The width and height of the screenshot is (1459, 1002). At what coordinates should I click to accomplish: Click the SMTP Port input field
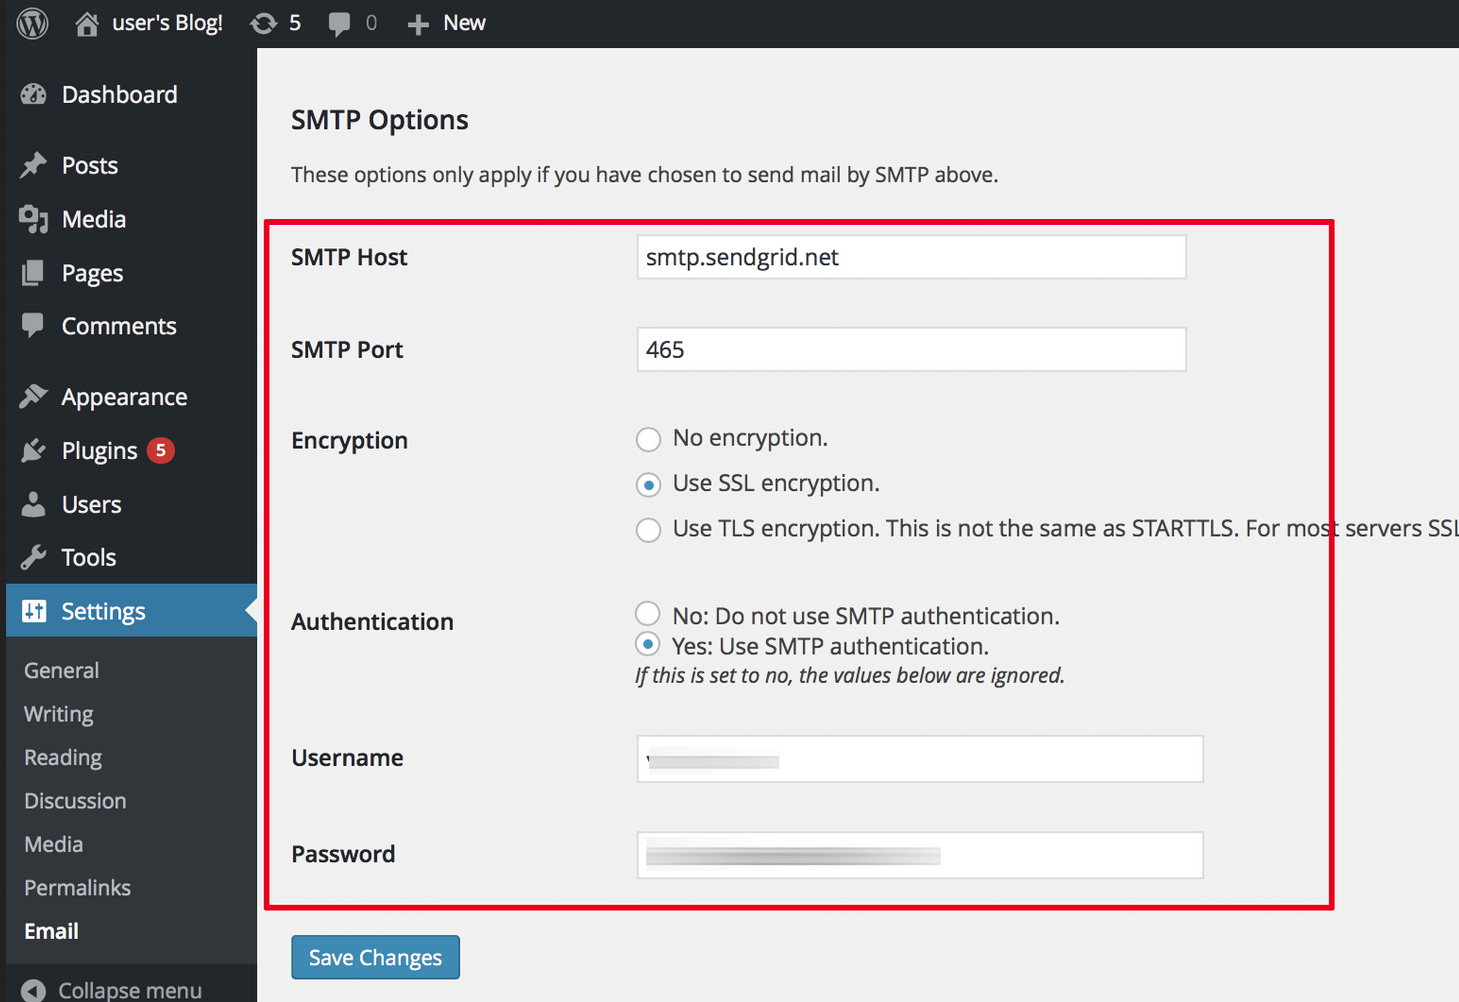[x=912, y=349]
